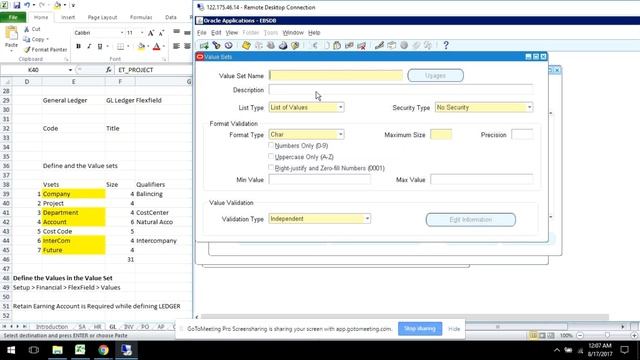Open Oracle Edit menu
Viewport: 640px width, 360px height.
(x=216, y=33)
